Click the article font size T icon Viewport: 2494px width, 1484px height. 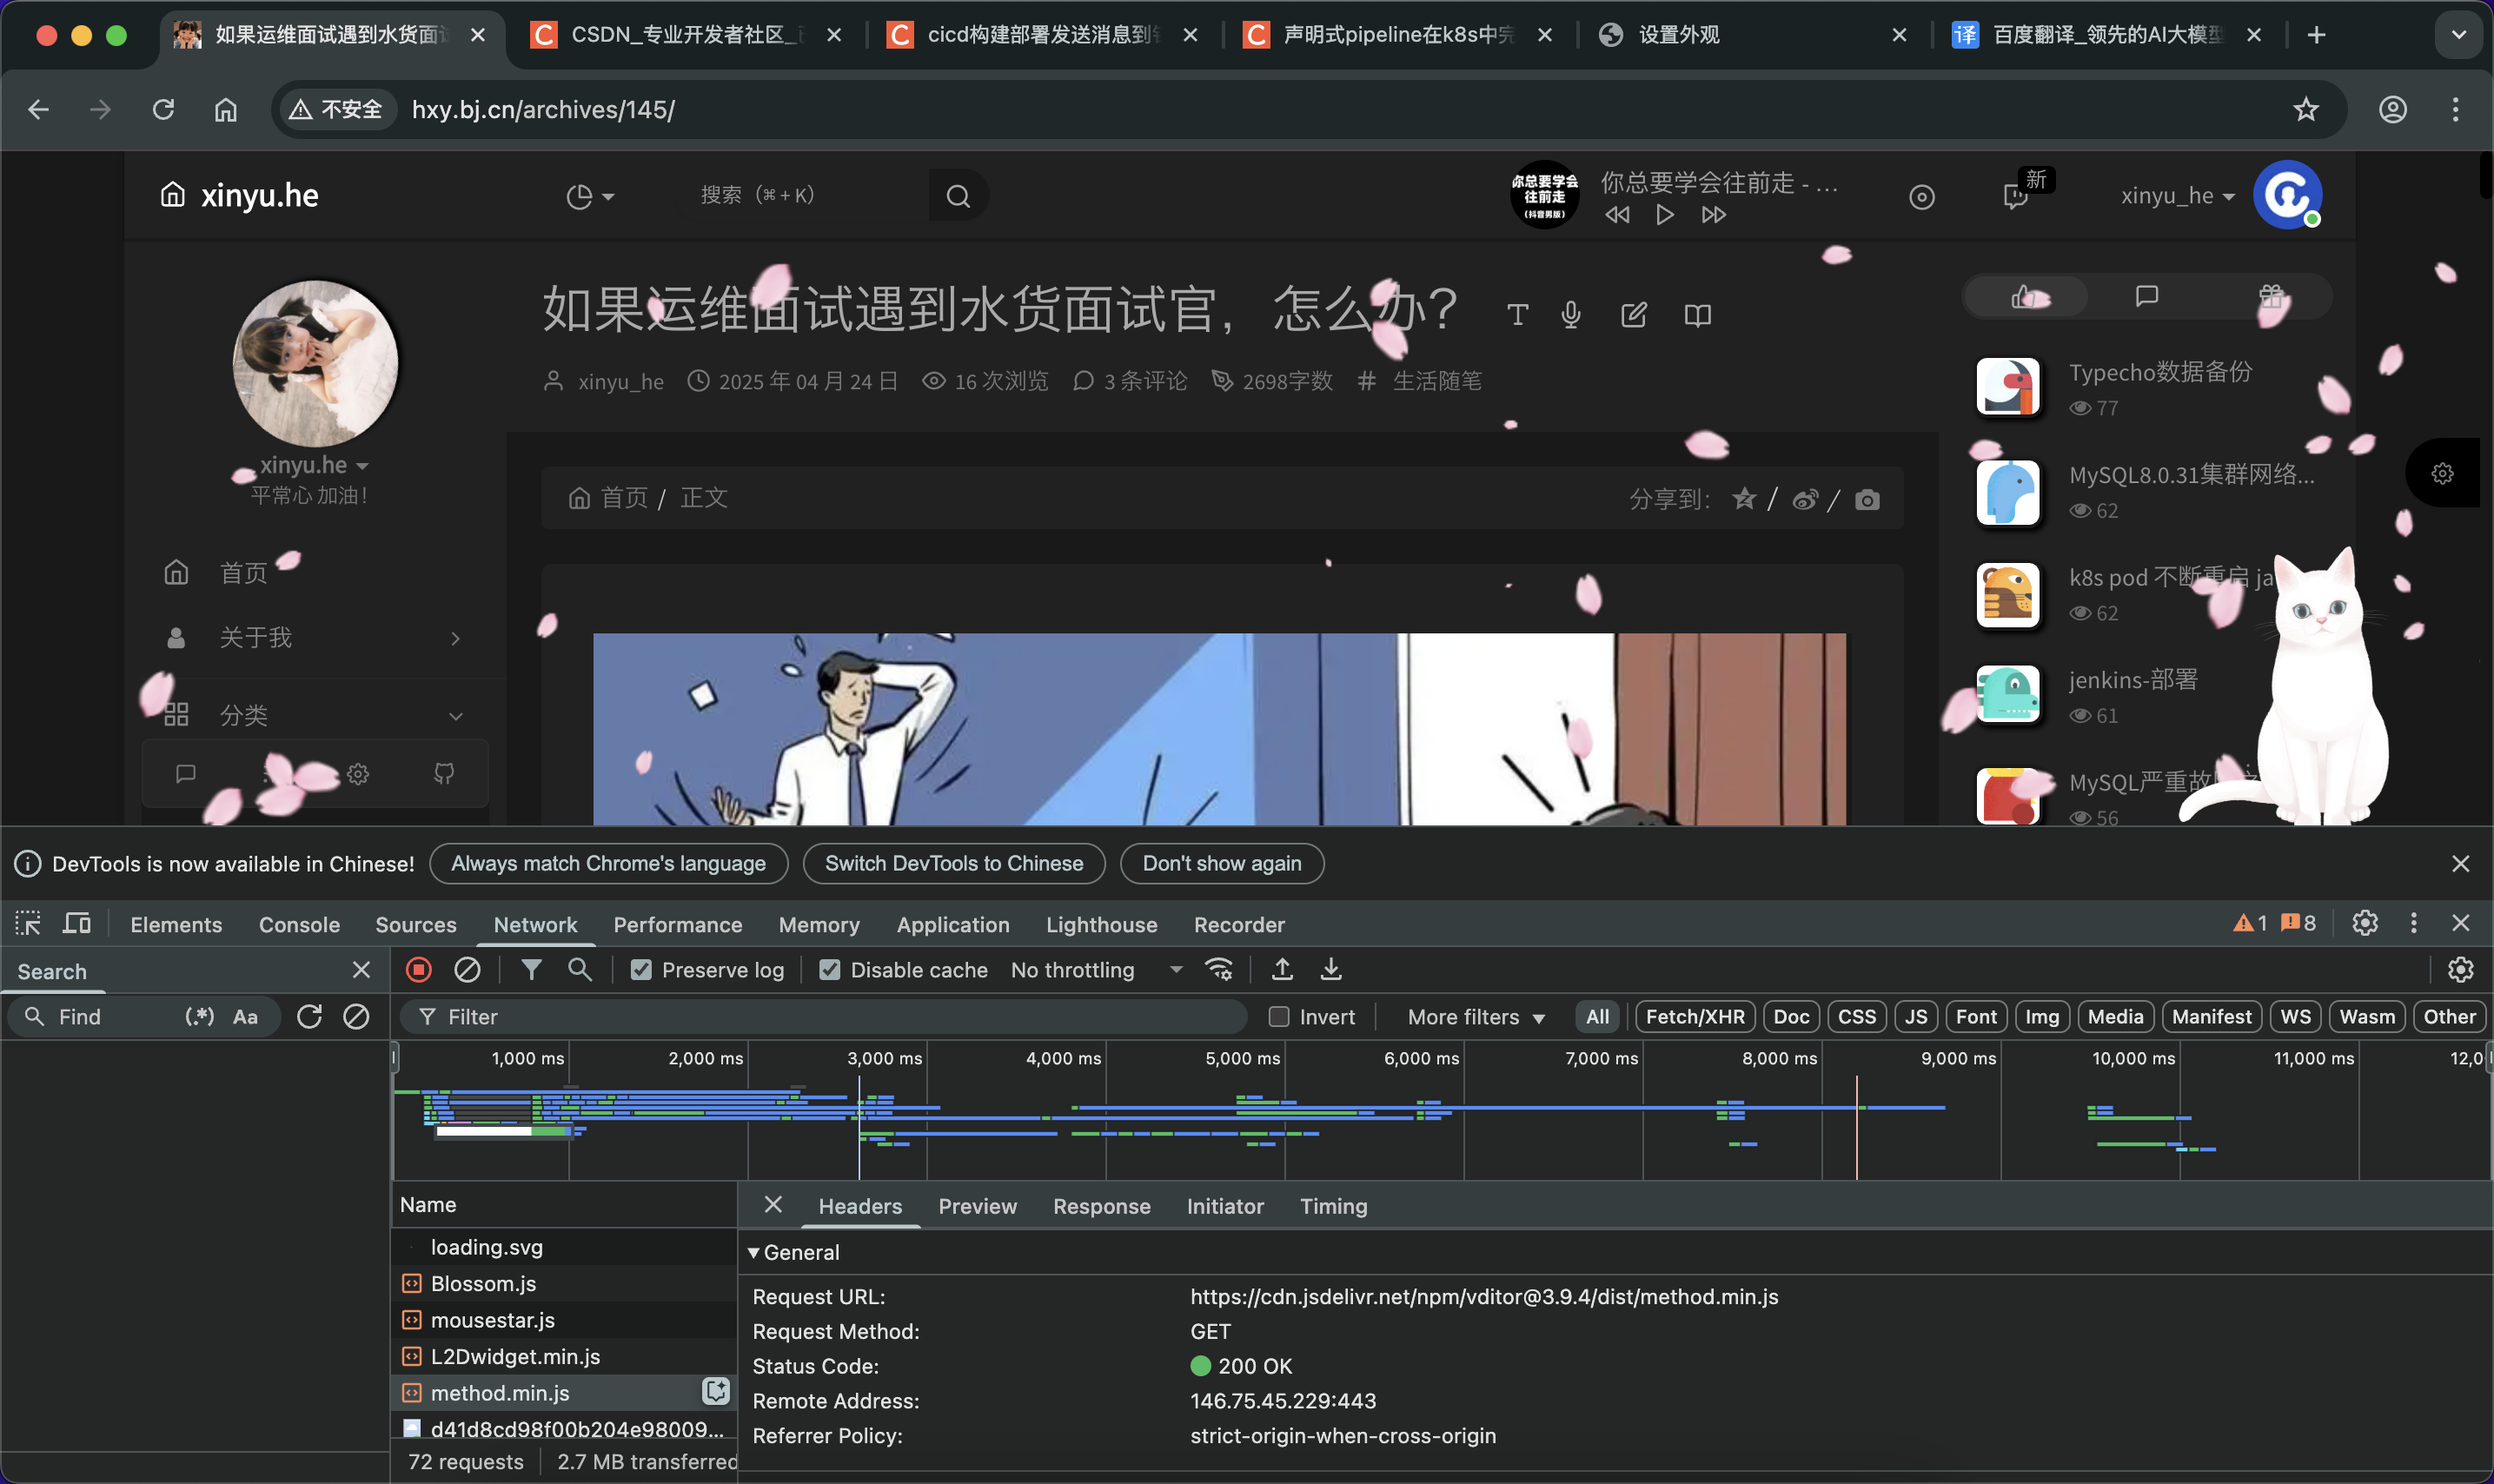point(1517,315)
